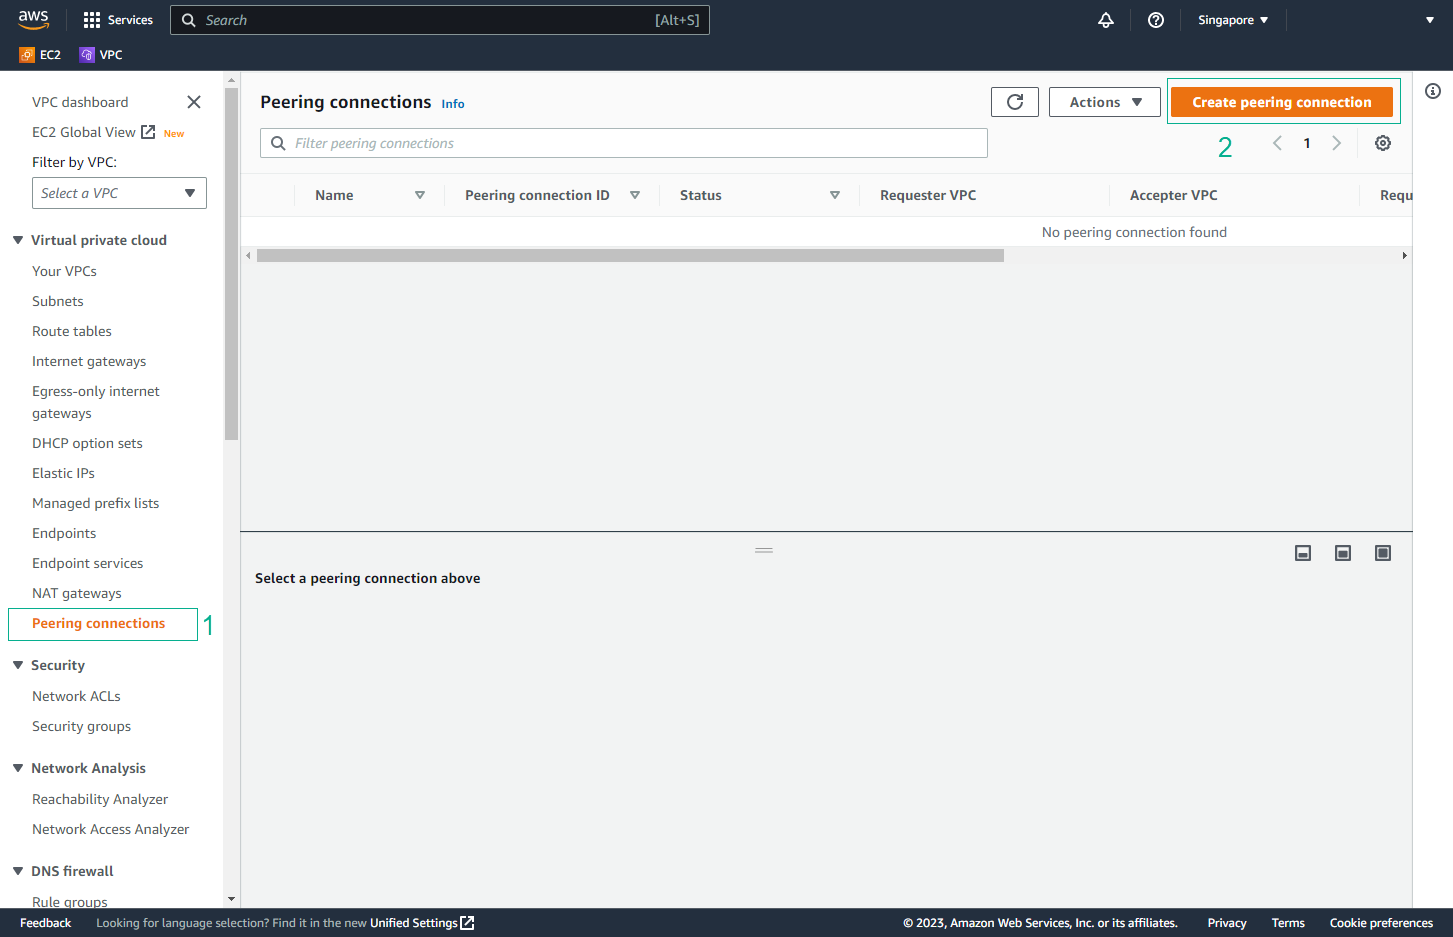Go to Network Access Analyzer
Image resolution: width=1453 pixels, height=937 pixels.
tap(110, 829)
